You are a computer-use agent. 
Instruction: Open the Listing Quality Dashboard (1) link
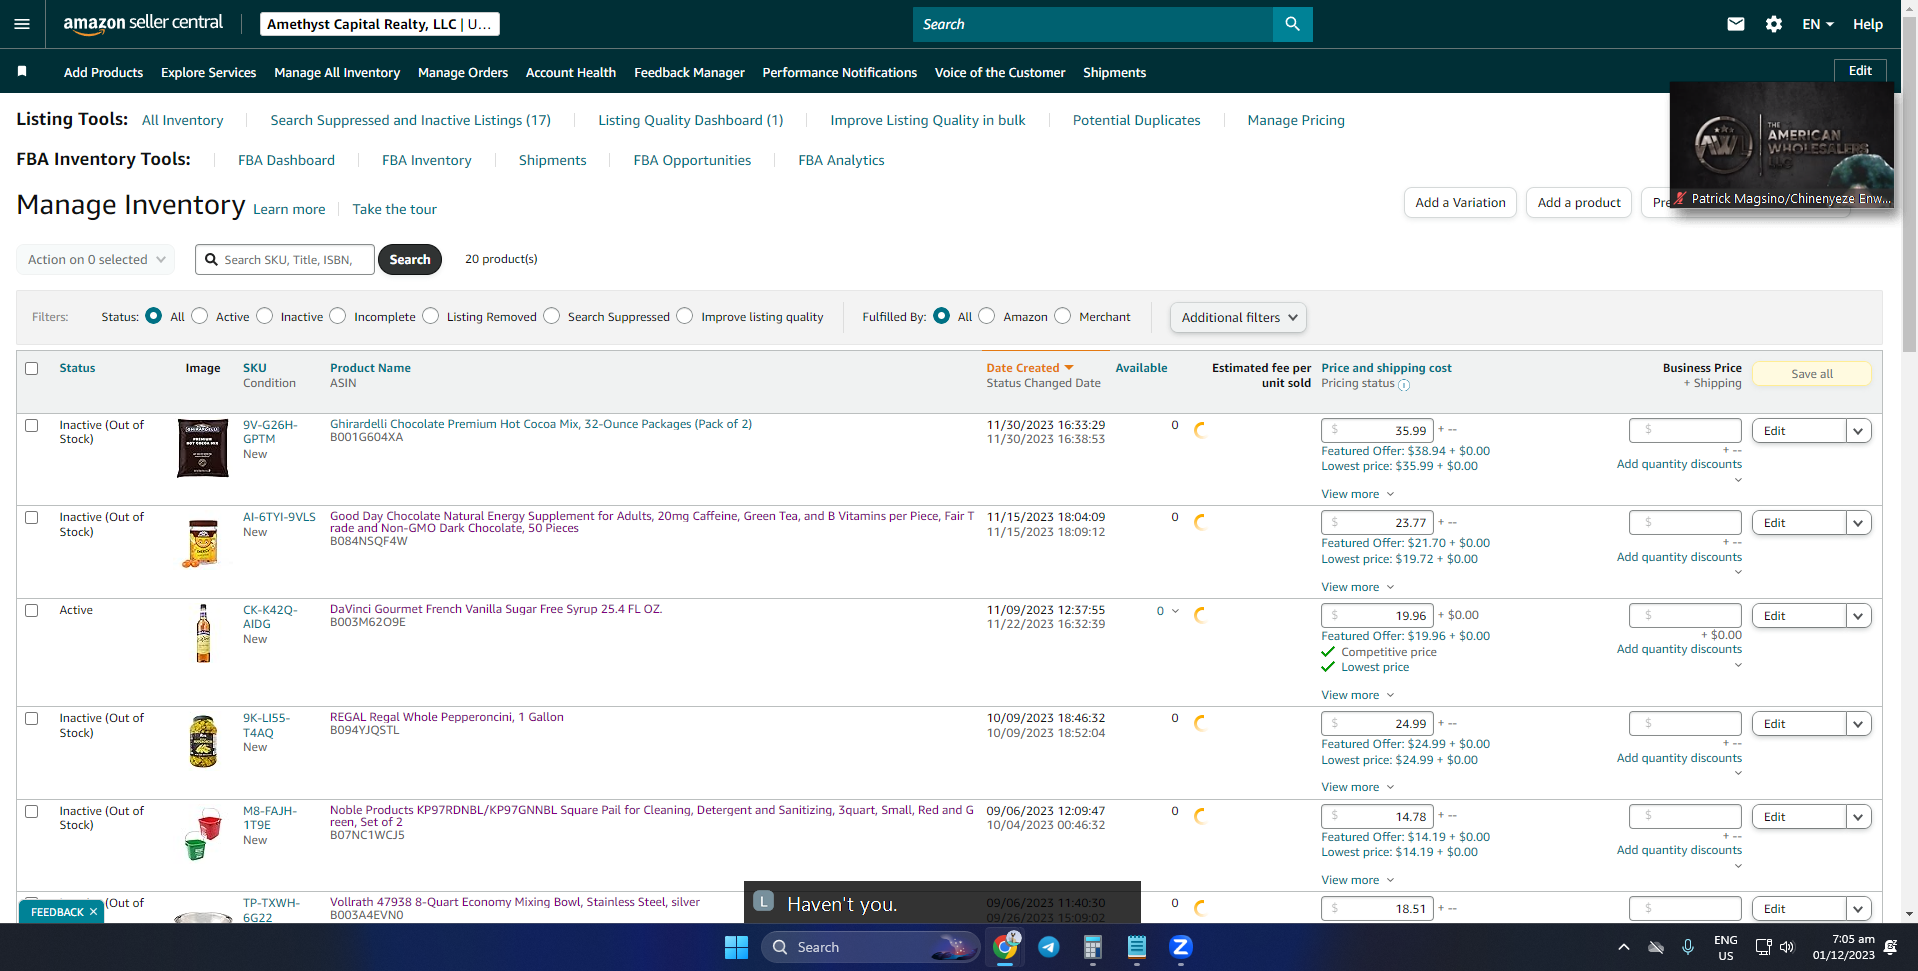pos(691,120)
